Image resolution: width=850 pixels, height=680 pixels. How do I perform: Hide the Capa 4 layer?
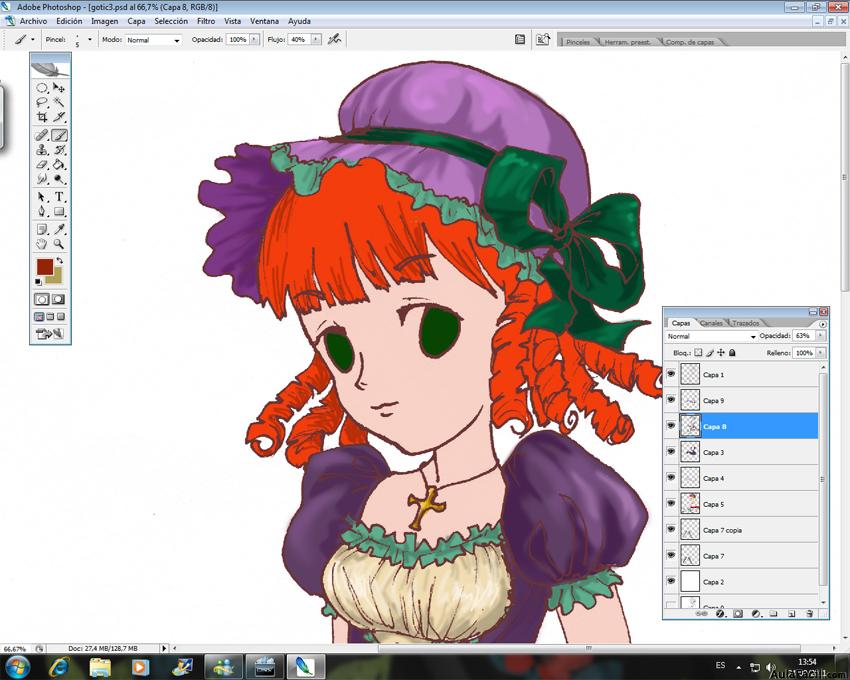(671, 478)
